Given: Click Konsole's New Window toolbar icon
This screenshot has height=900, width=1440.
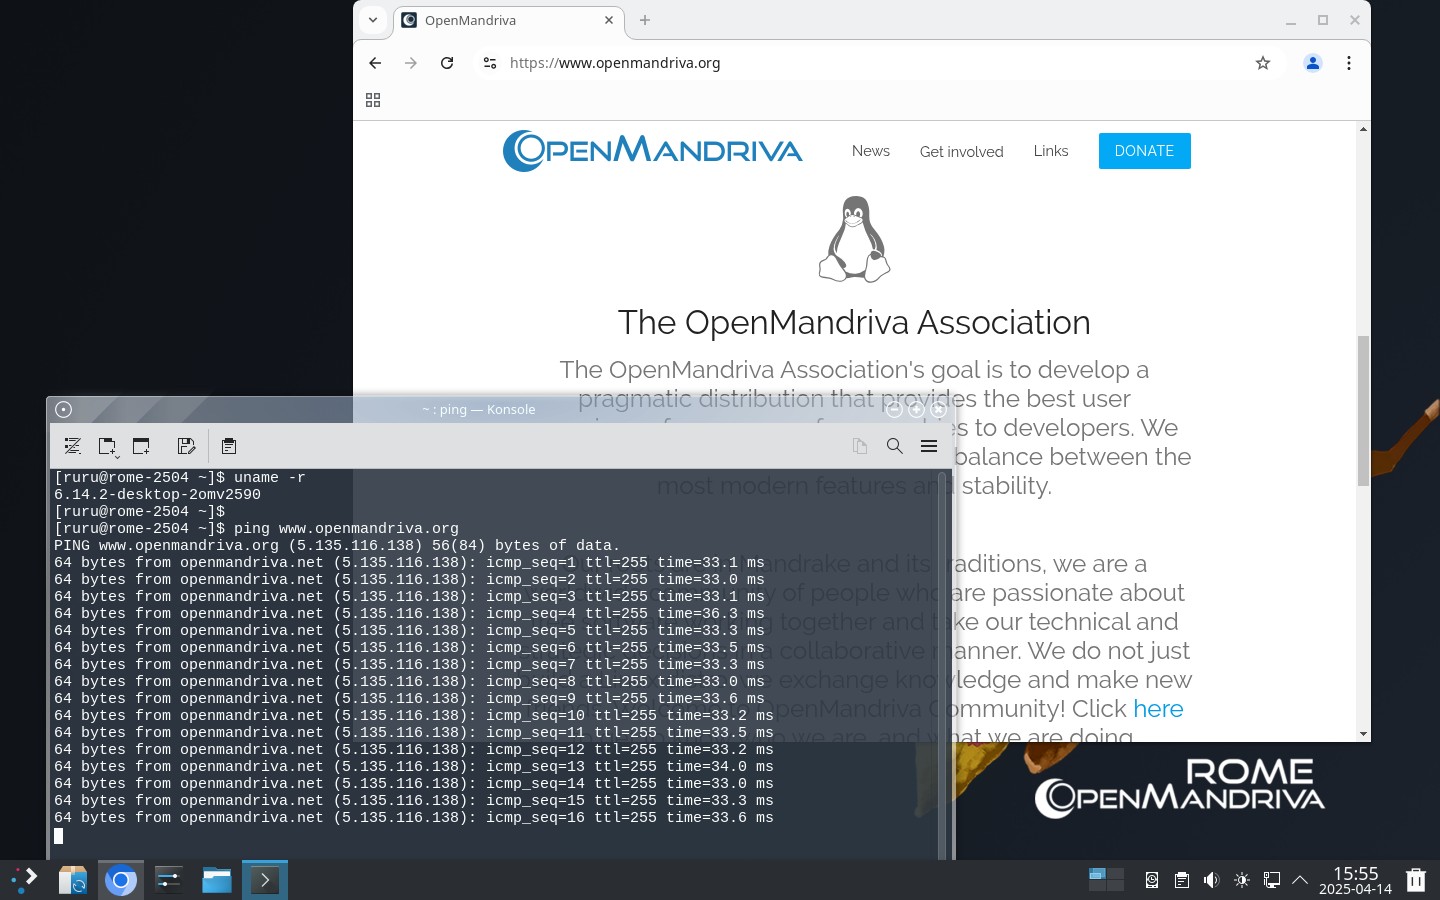Looking at the screenshot, I should pos(141,446).
